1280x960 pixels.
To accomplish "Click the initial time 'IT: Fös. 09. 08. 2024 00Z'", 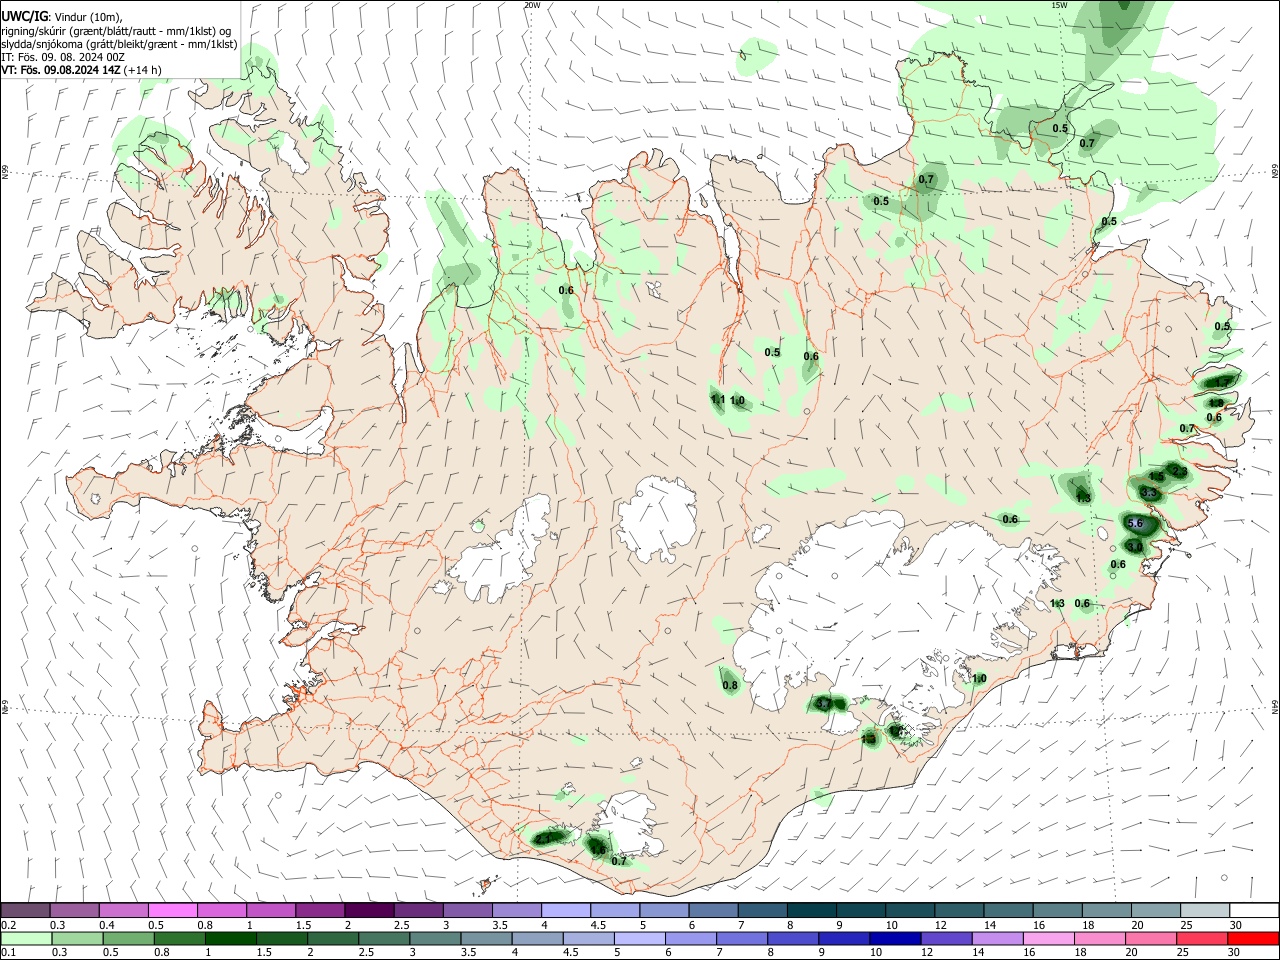I will click(x=63, y=57).
